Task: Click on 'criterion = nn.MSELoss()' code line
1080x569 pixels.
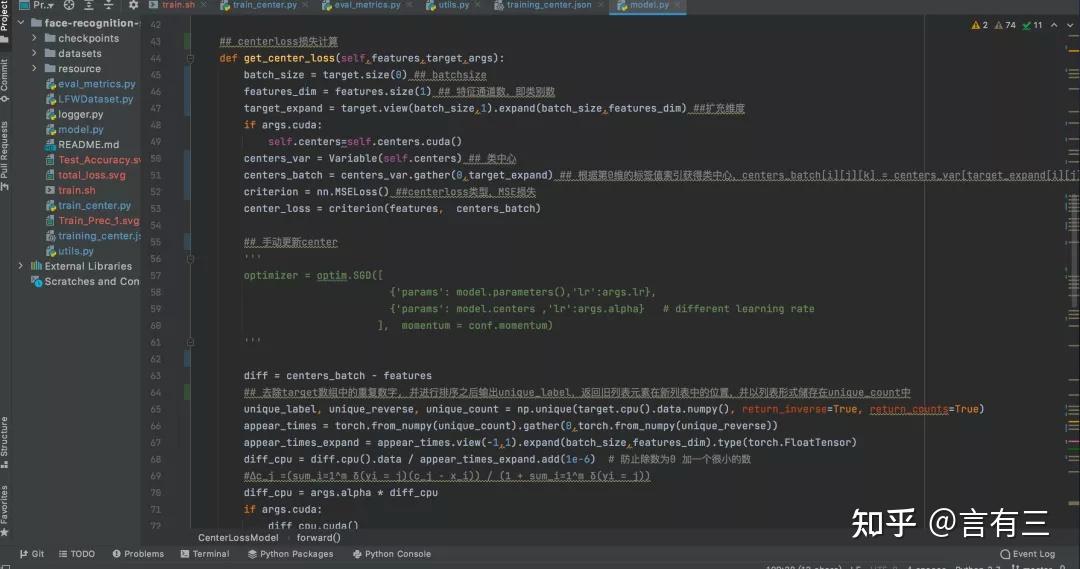Action: [316, 192]
